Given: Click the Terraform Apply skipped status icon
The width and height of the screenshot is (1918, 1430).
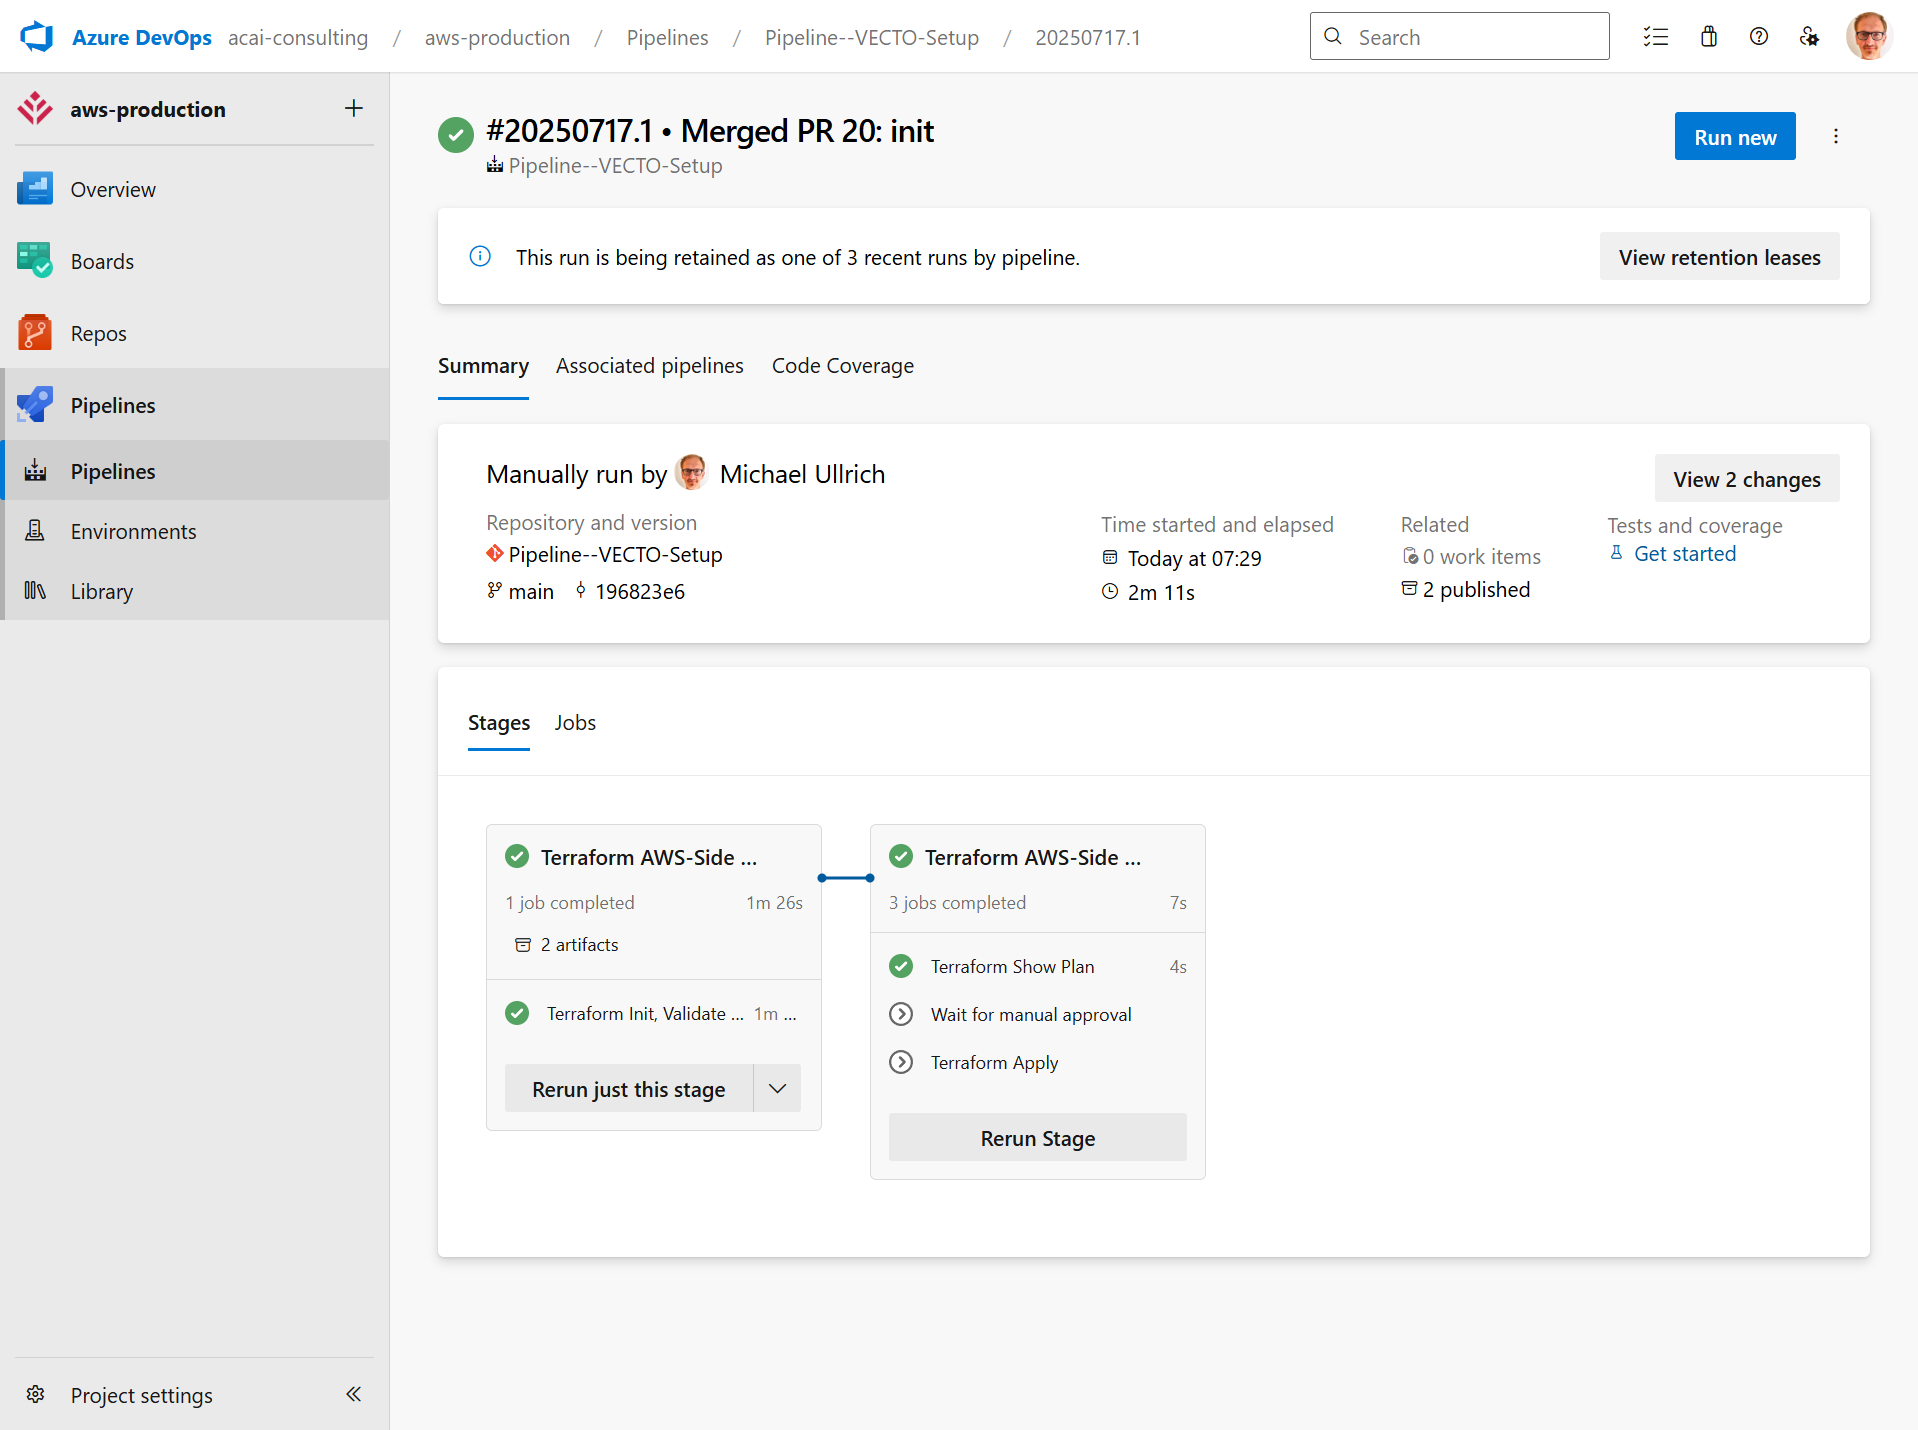Looking at the screenshot, I should (901, 1062).
